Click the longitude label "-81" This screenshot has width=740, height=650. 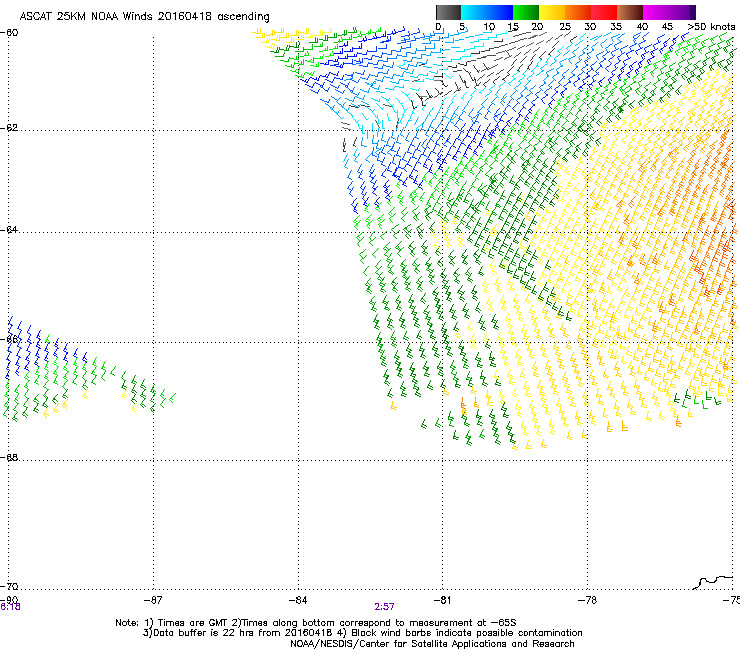click(x=442, y=600)
